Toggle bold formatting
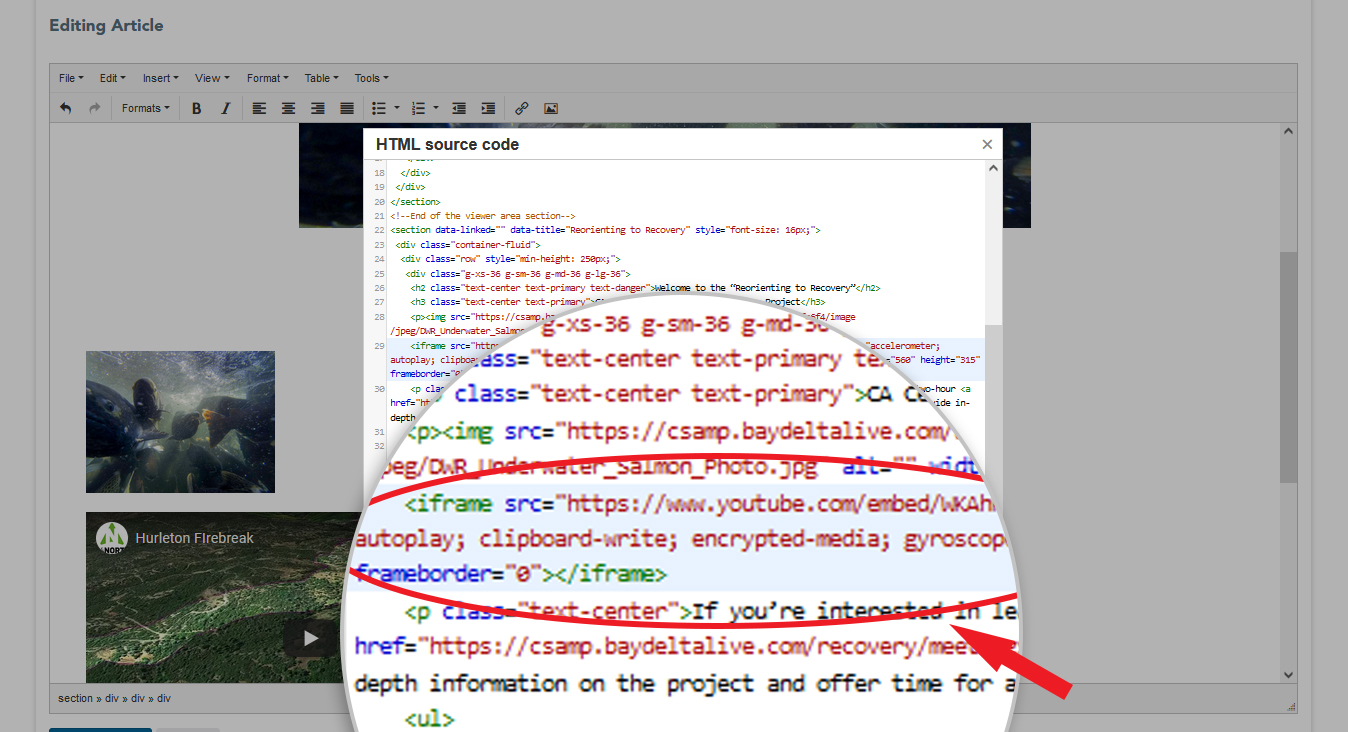The image size is (1348, 732). coord(197,108)
